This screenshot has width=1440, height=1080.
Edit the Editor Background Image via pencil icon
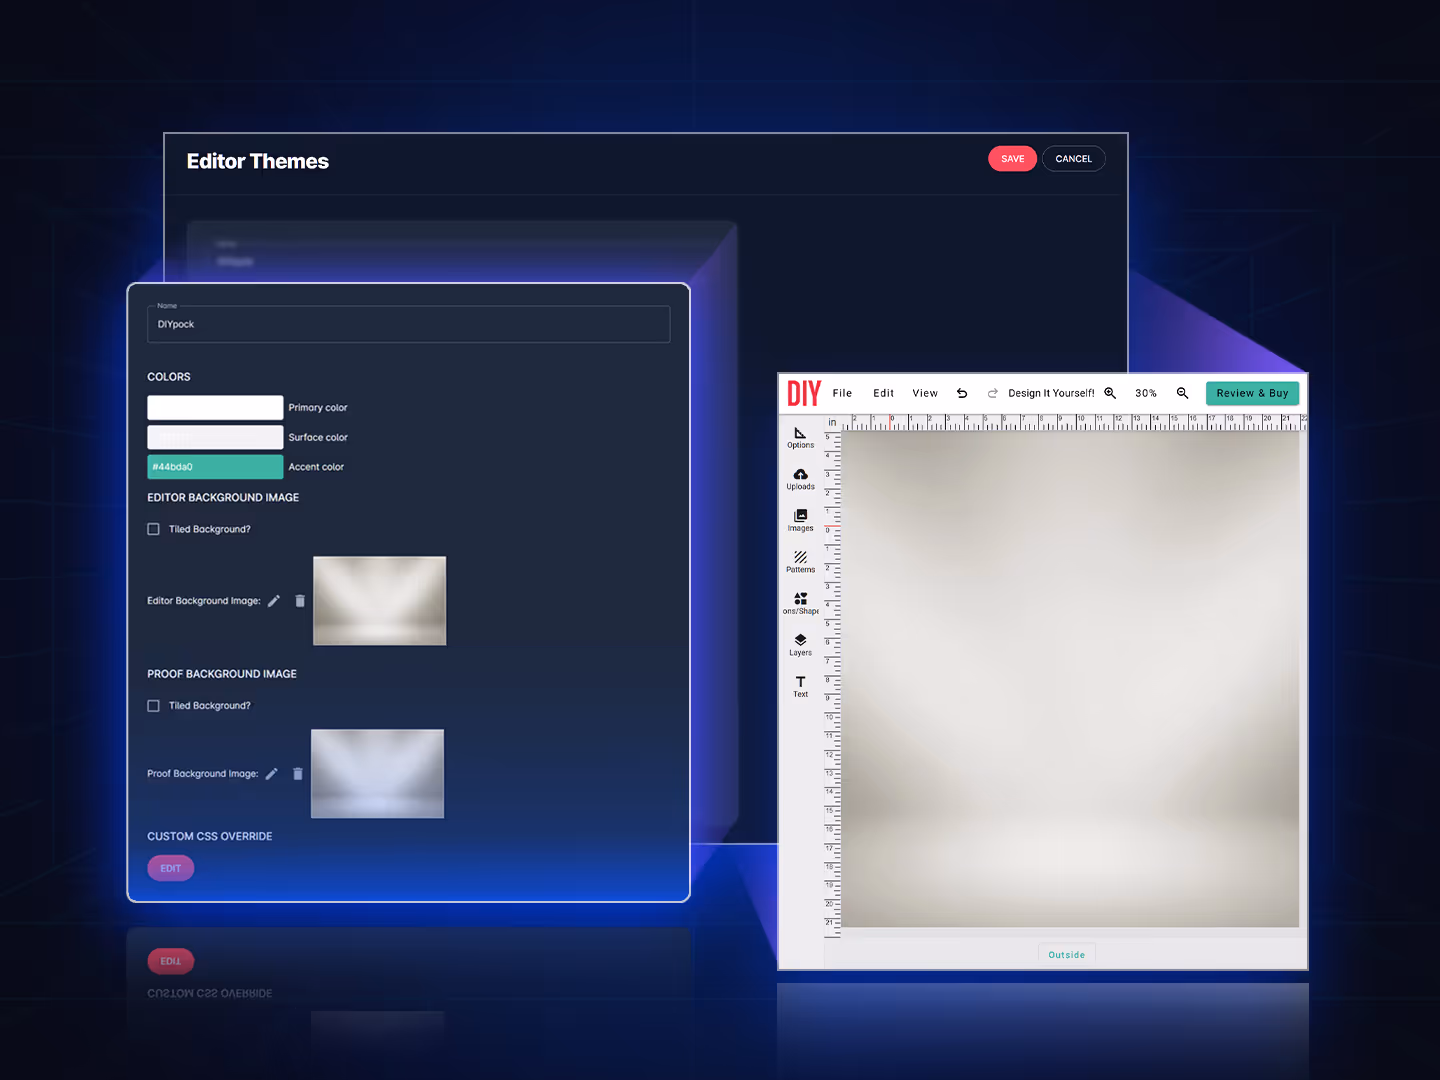click(x=274, y=600)
